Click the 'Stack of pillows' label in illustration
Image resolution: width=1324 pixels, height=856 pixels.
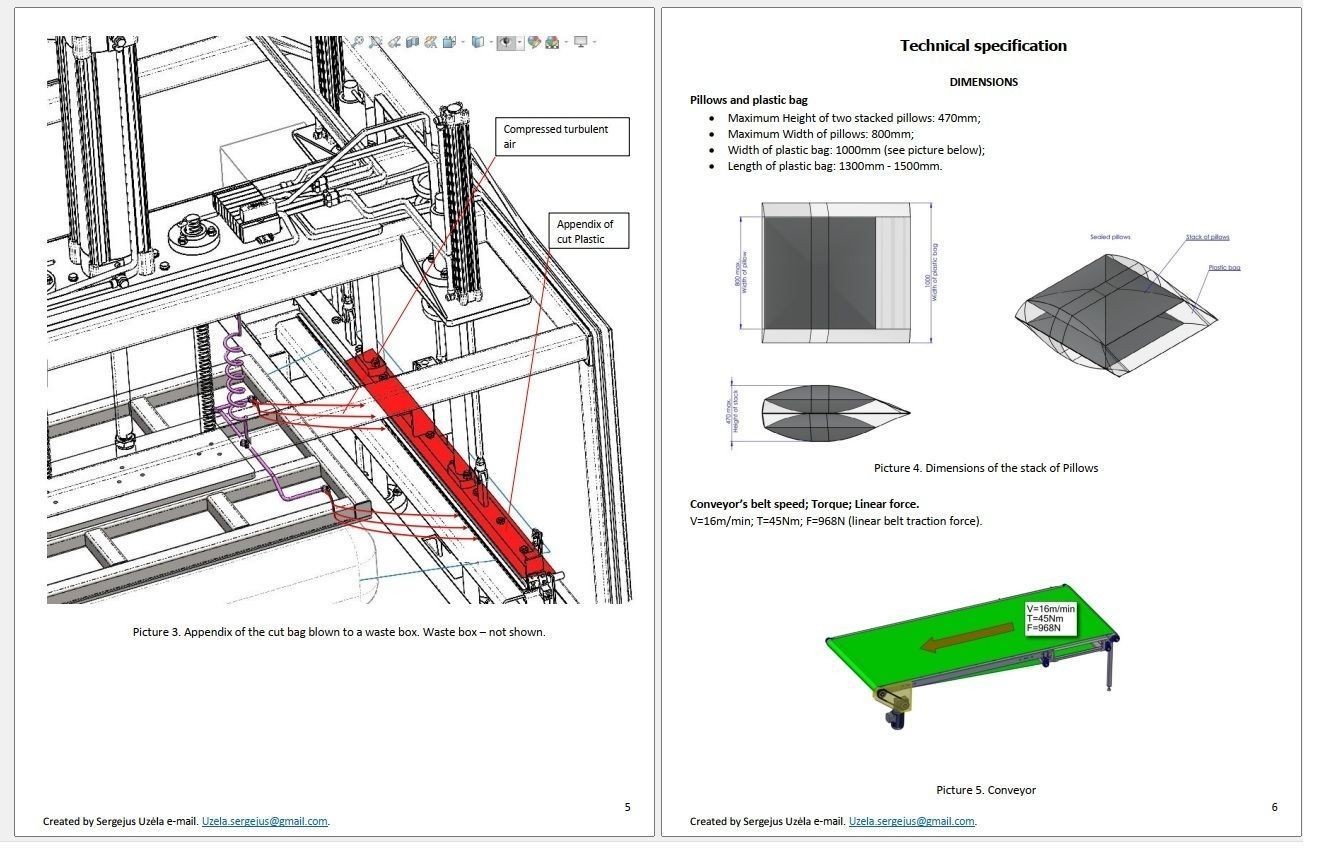pyautogui.click(x=1207, y=237)
